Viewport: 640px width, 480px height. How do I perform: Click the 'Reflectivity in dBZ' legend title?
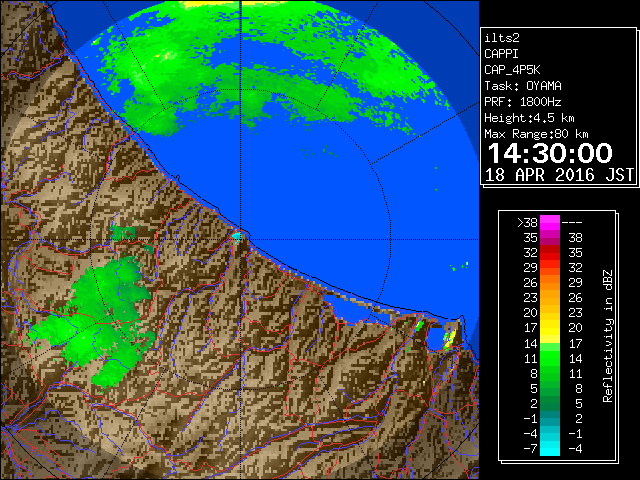(608, 336)
